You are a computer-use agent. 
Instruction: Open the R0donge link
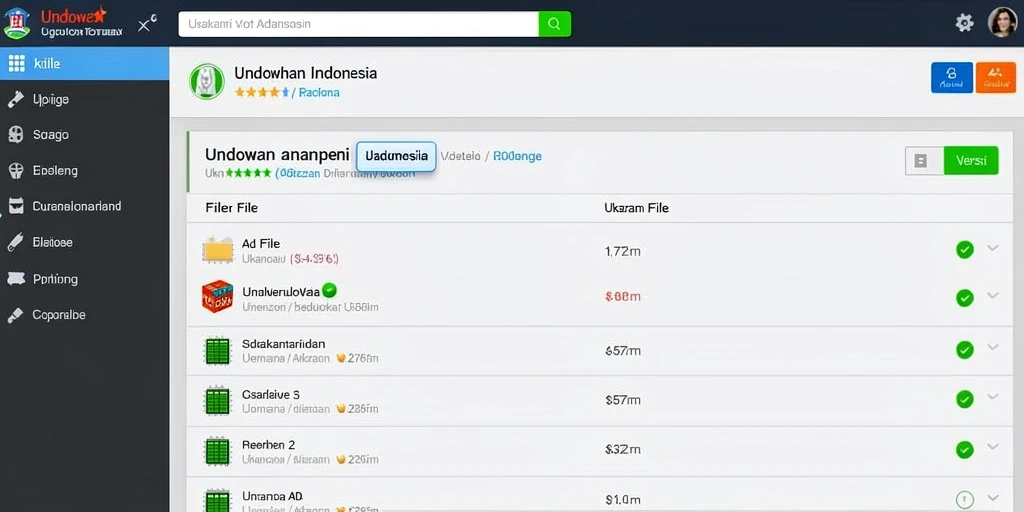coord(517,156)
